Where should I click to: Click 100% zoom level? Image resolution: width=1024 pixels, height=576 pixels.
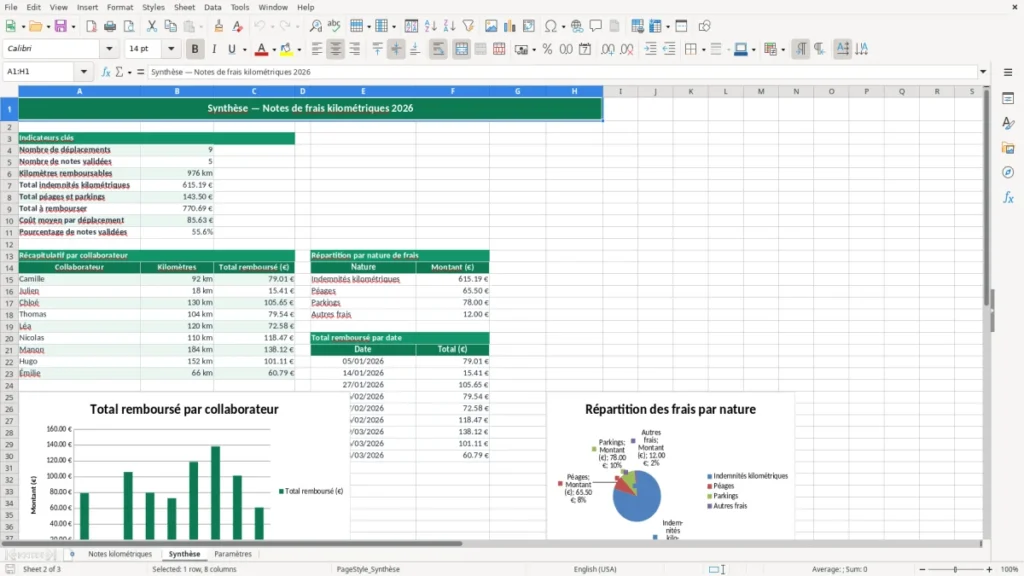click(1010, 569)
